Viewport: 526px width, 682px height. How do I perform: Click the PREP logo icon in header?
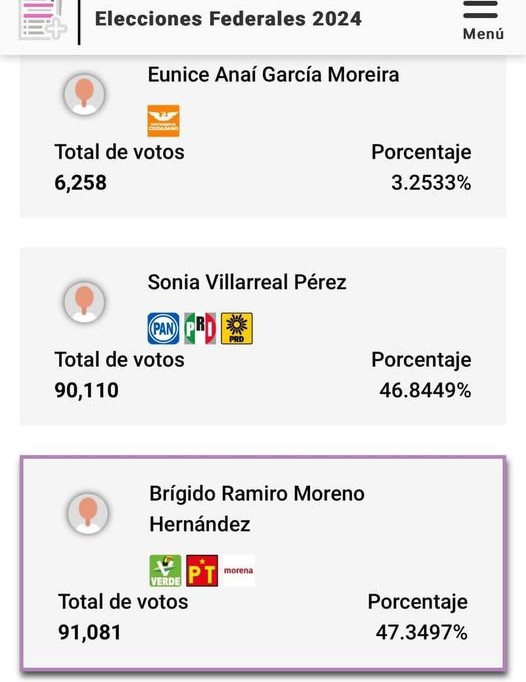(43, 20)
